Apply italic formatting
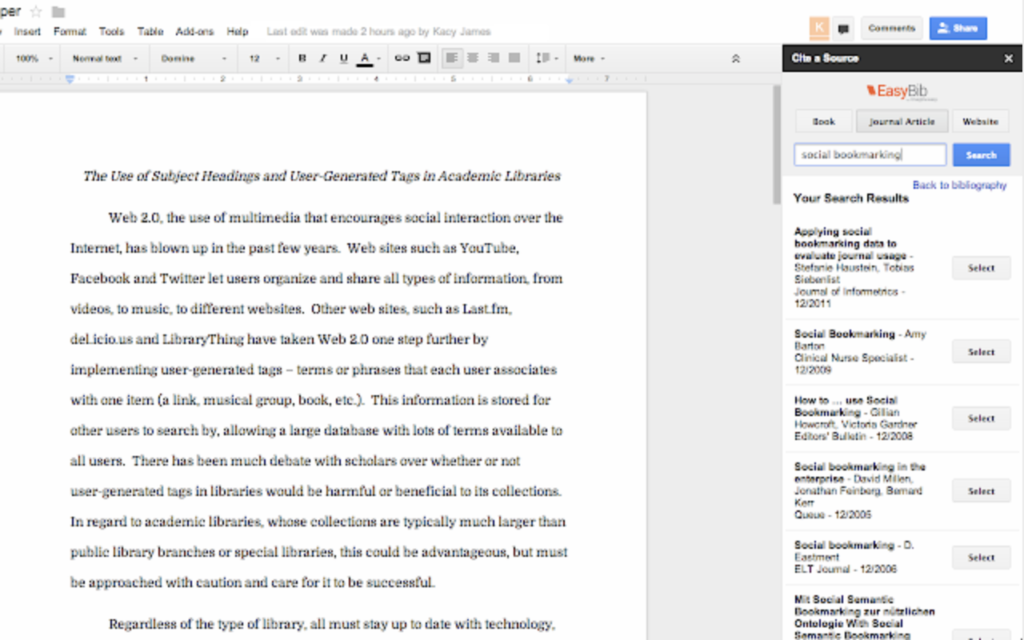The height and width of the screenshot is (640, 1024). pyautogui.click(x=322, y=58)
